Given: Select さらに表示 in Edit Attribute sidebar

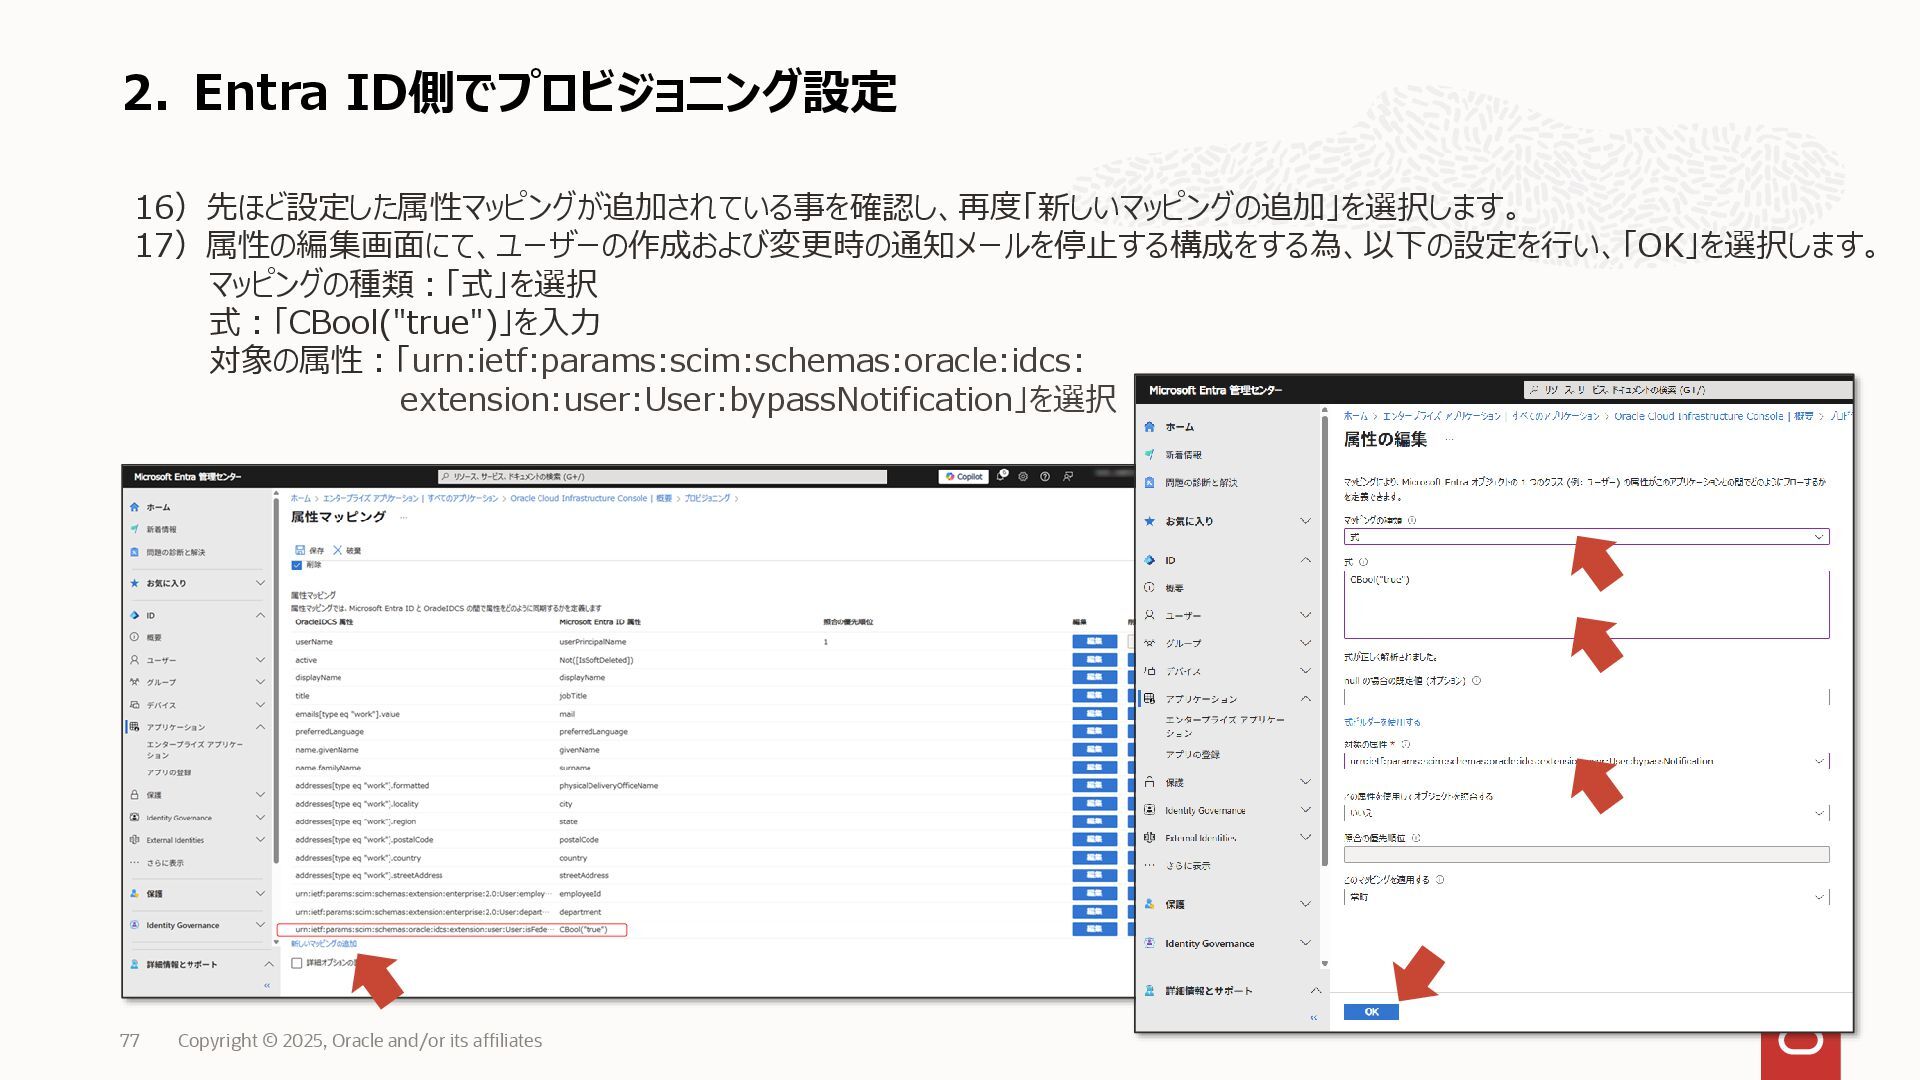Looking at the screenshot, I should click(x=1188, y=866).
